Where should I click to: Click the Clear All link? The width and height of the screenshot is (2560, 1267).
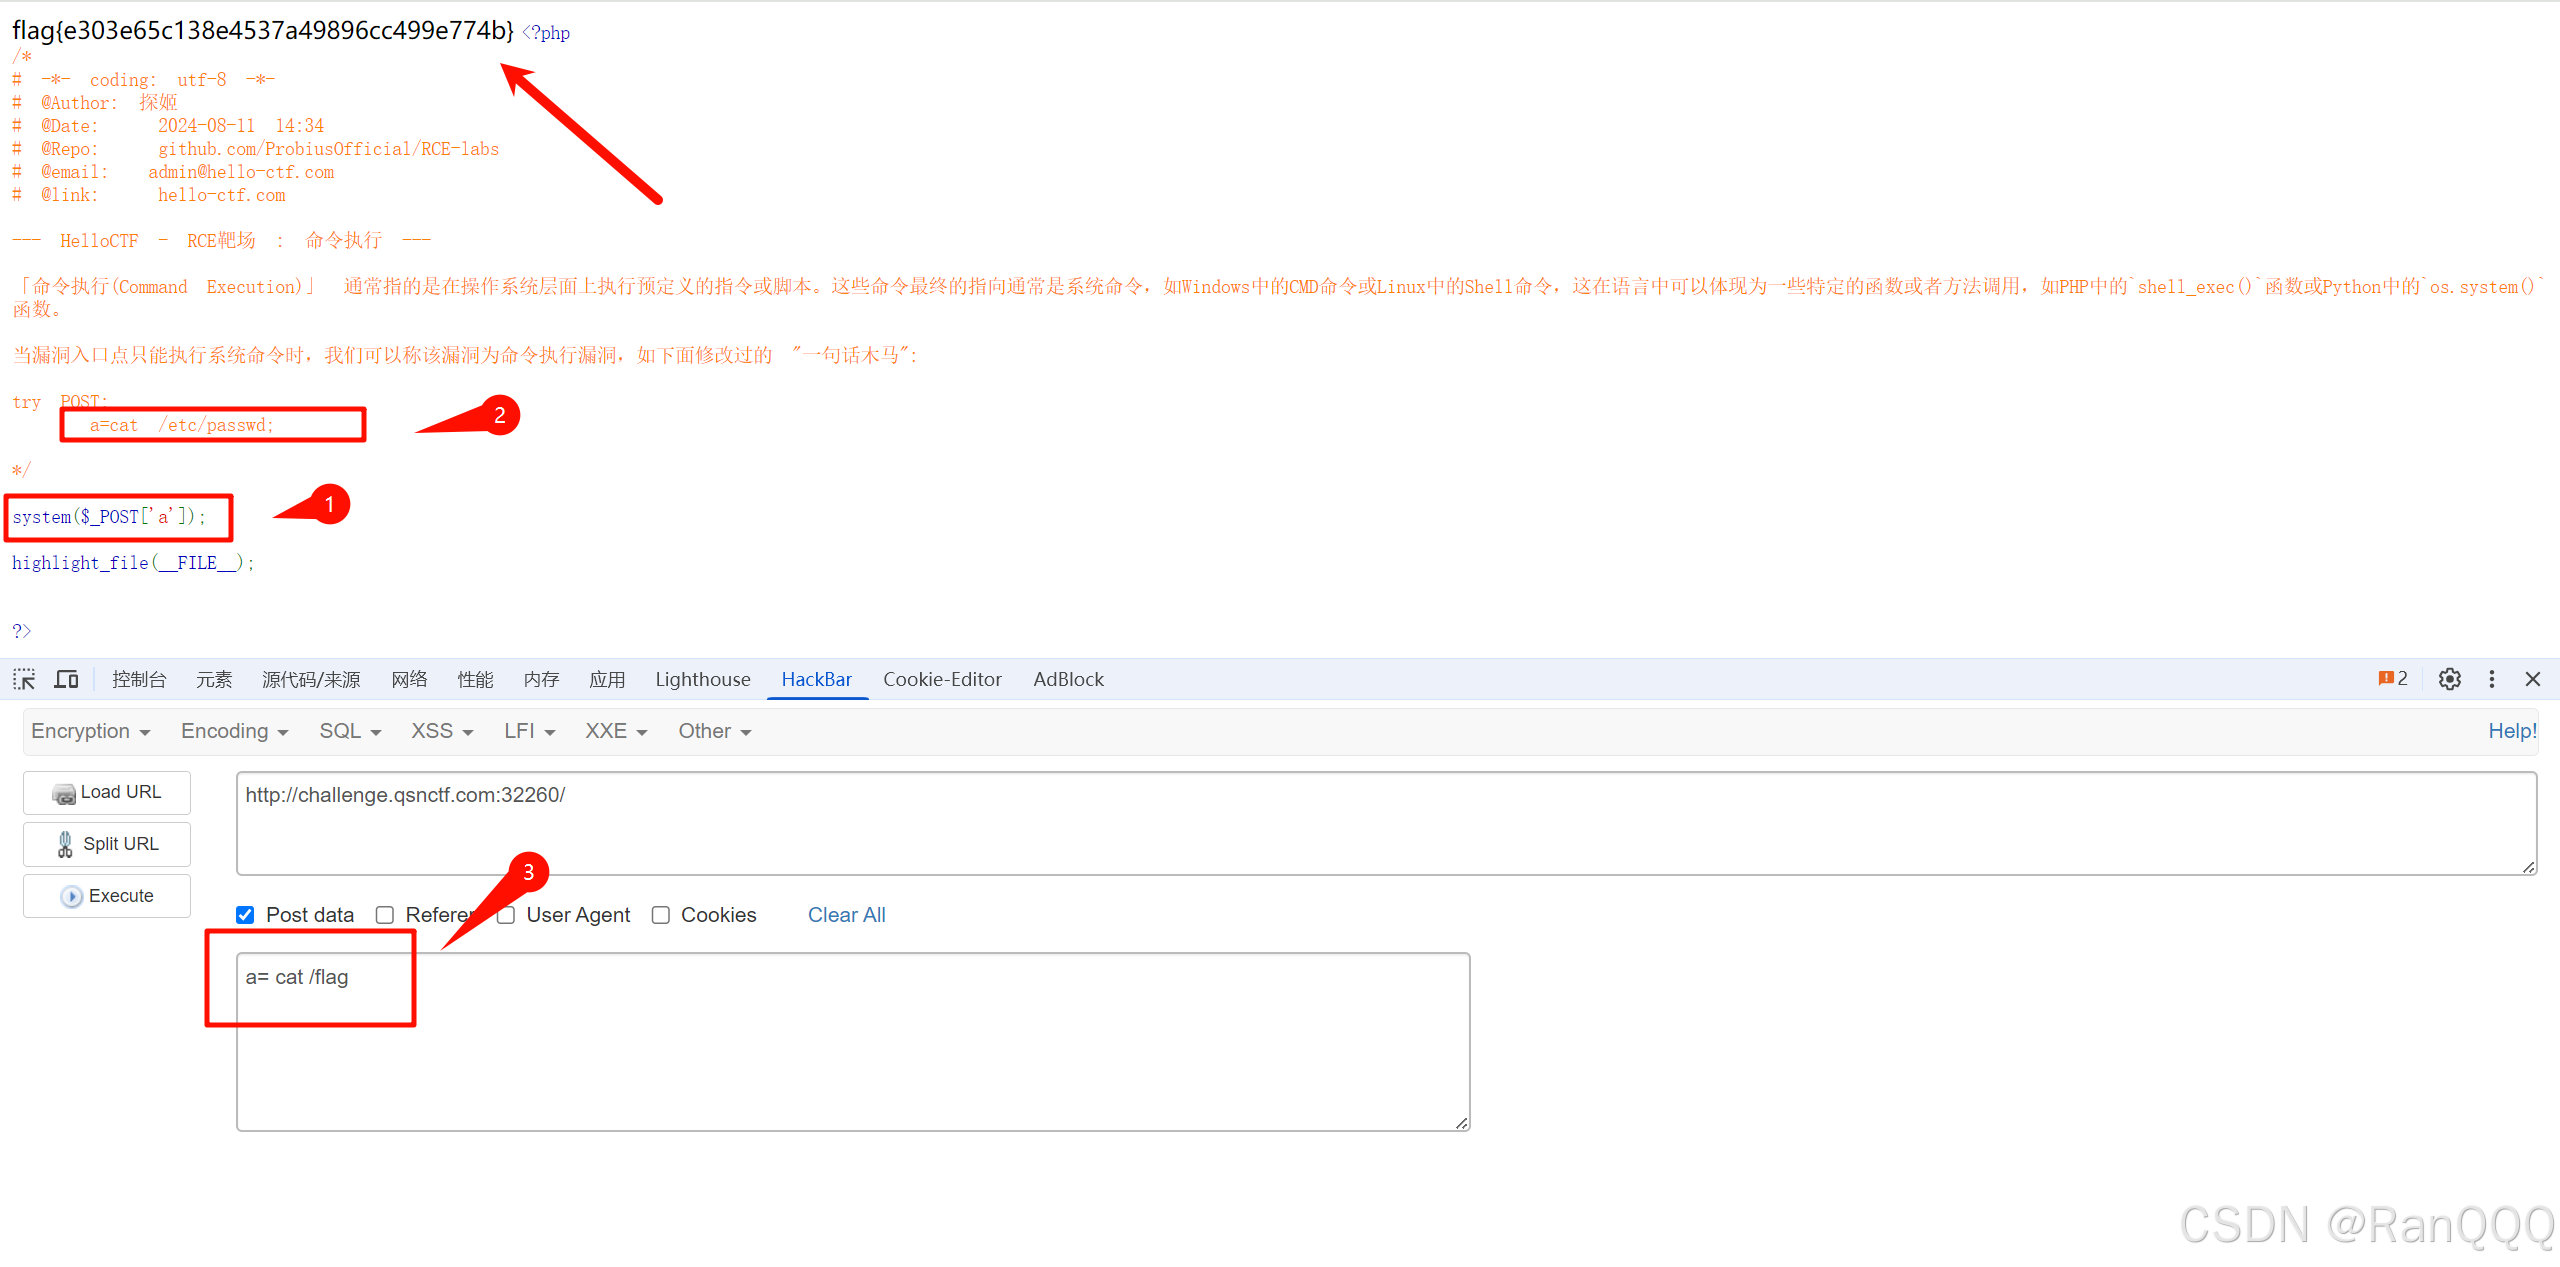point(846,915)
